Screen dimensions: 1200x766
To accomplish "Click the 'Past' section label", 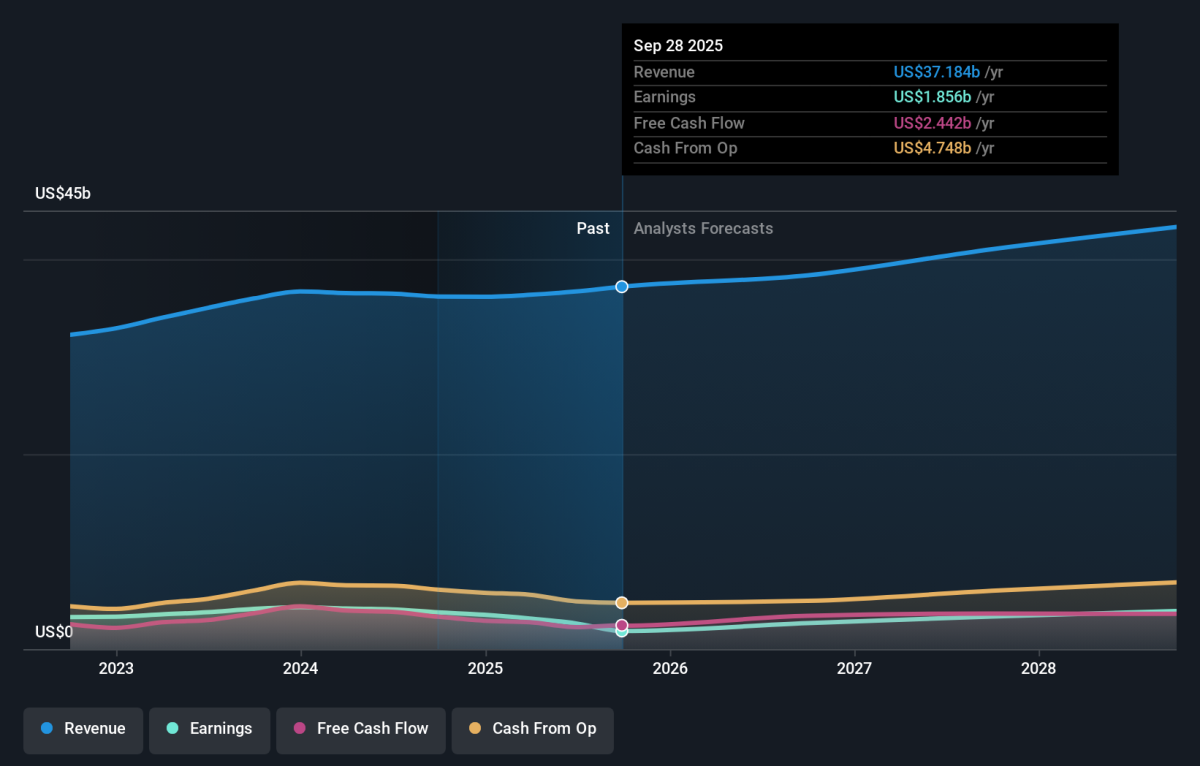I will pos(592,229).
